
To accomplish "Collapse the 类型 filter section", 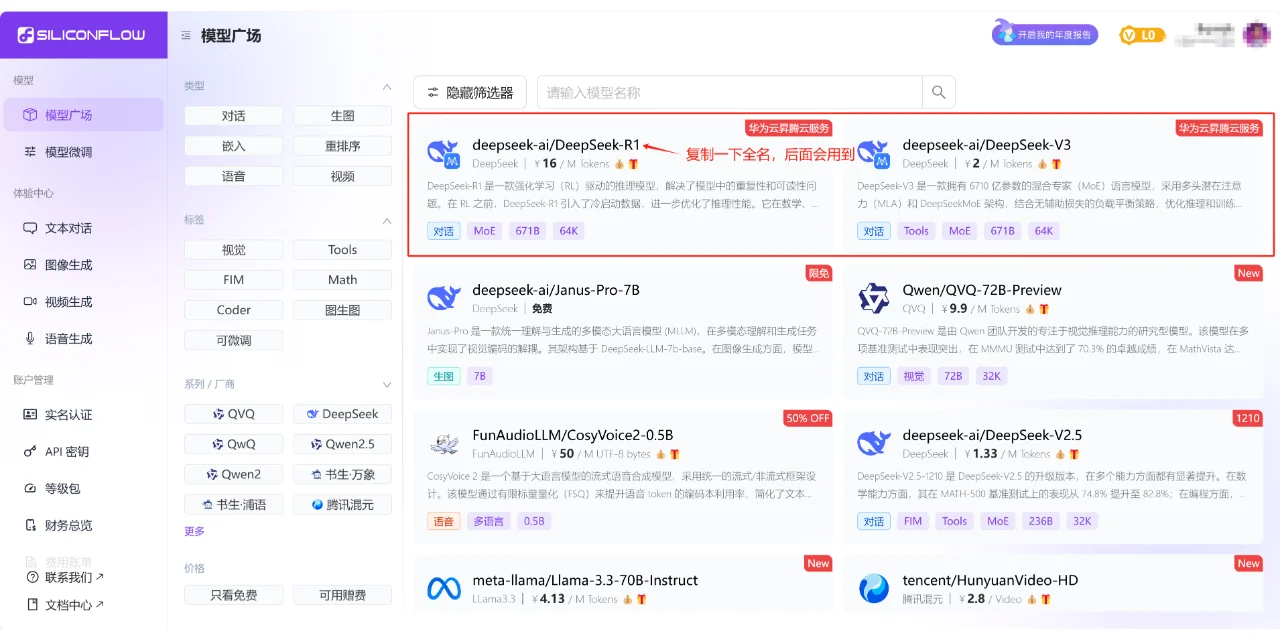I will pyautogui.click(x=387, y=87).
